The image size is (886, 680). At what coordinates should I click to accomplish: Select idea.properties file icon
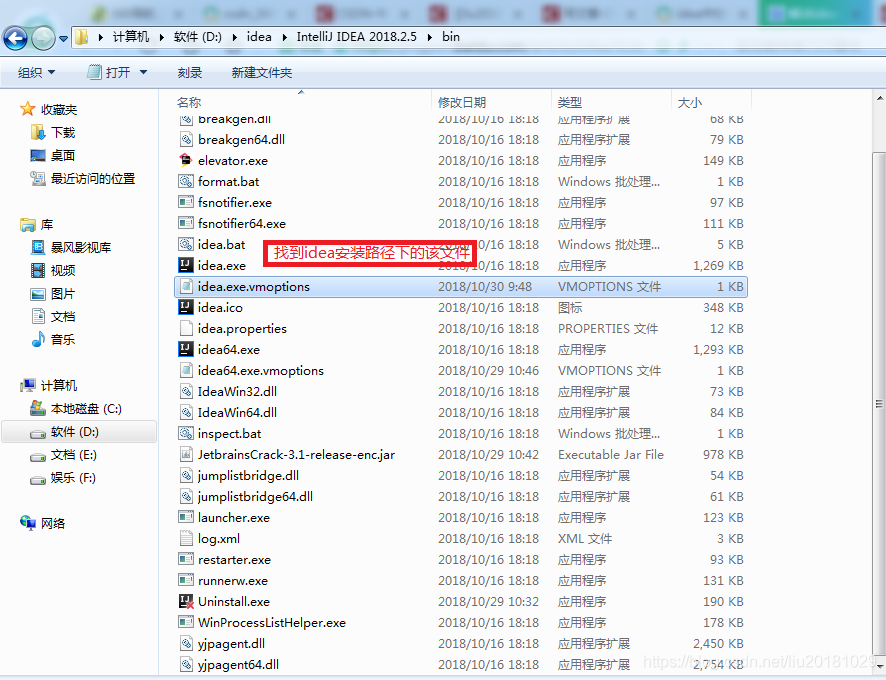186,328
